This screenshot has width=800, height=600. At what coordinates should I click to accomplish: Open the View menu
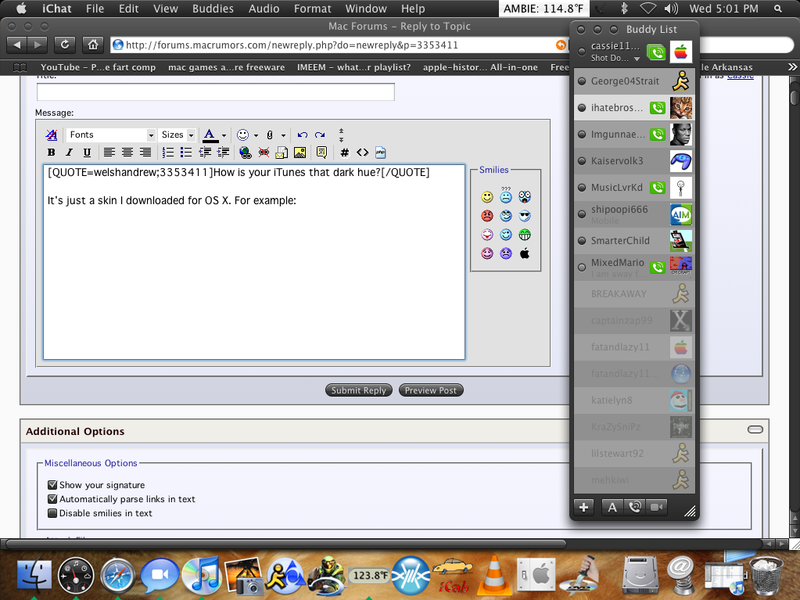click(x=165, y=9)
